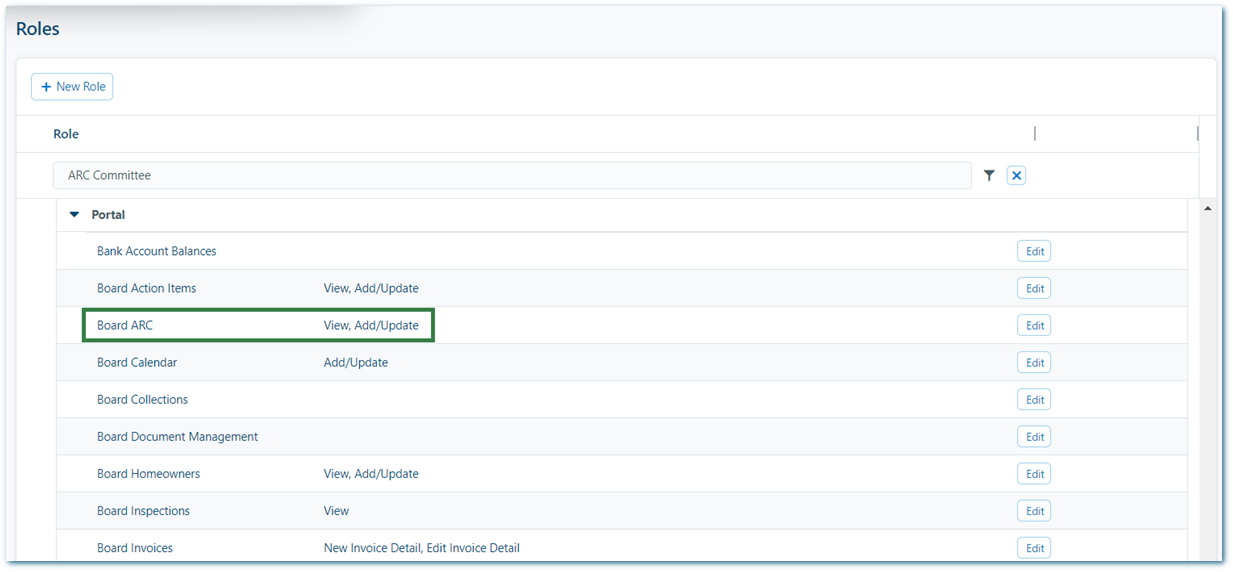Collapse the Portal group arrow
The image size is (1233, 572).
[x=74, y=214]
